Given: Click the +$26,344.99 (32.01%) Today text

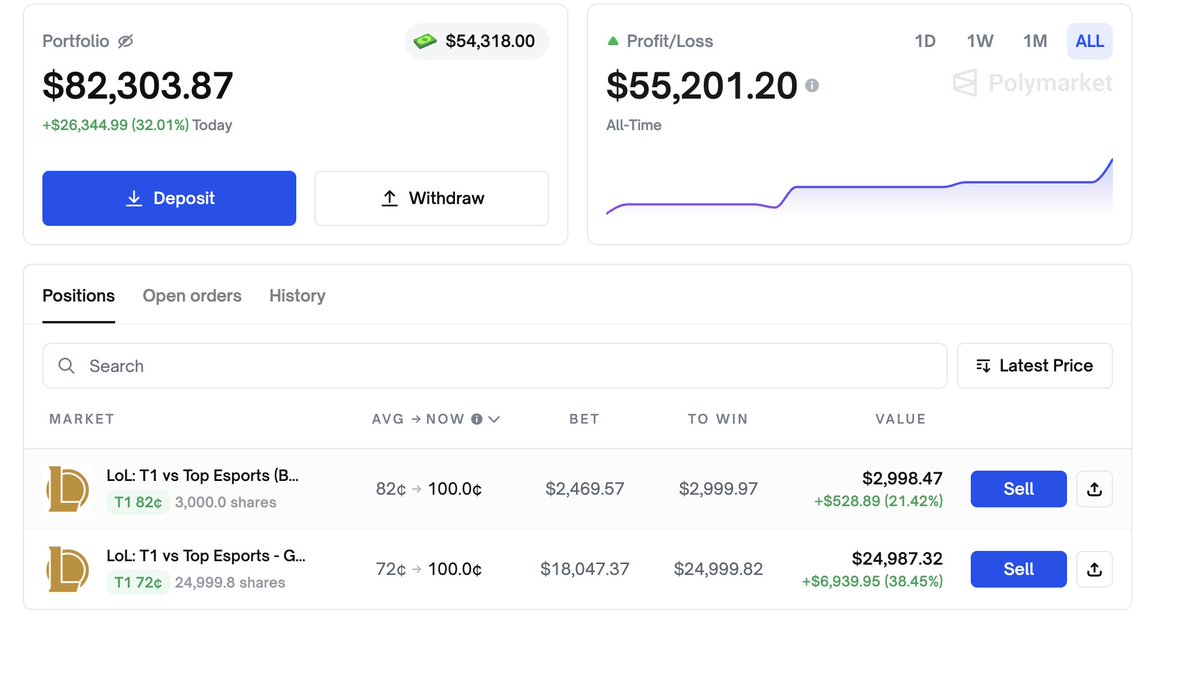Looking at the screenshot, I should (137, 125).
